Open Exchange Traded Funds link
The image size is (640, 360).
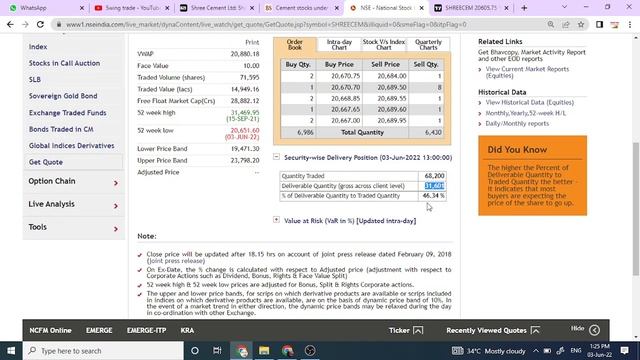pos(67,113)
